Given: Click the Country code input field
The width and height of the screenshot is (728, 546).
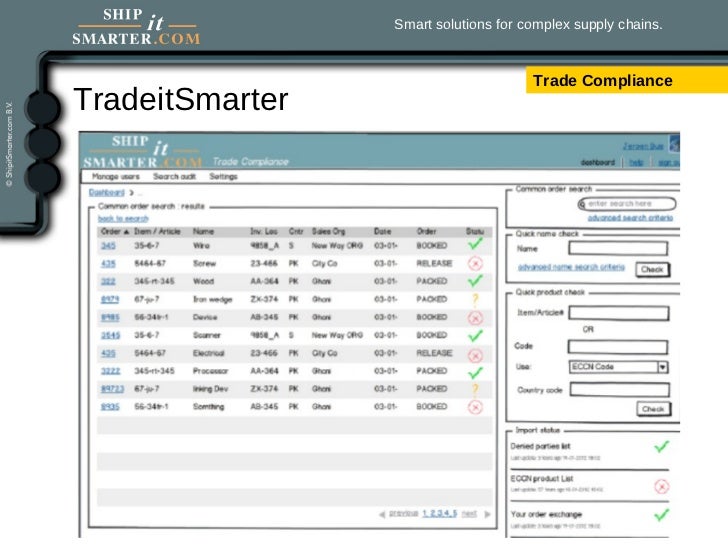Looking at the screenshot, I should pos(620,389).
